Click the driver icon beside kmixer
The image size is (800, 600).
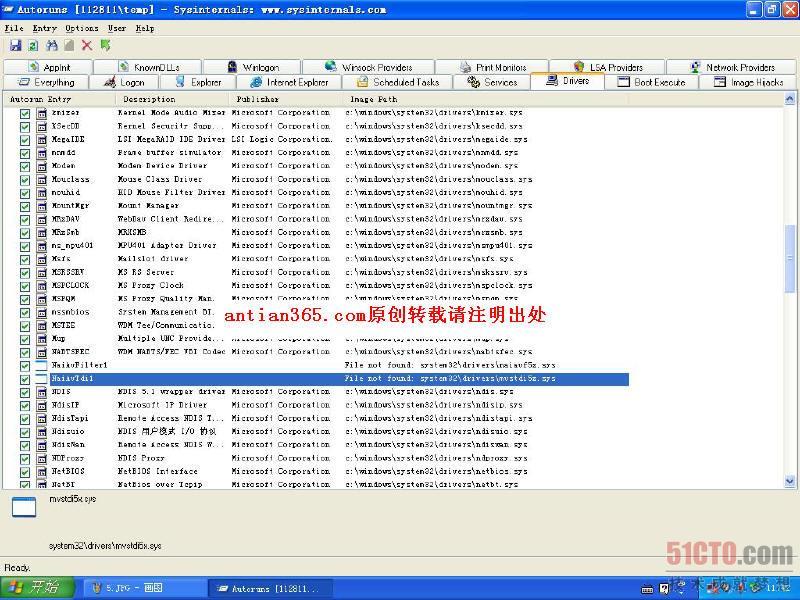click(42, 113)
